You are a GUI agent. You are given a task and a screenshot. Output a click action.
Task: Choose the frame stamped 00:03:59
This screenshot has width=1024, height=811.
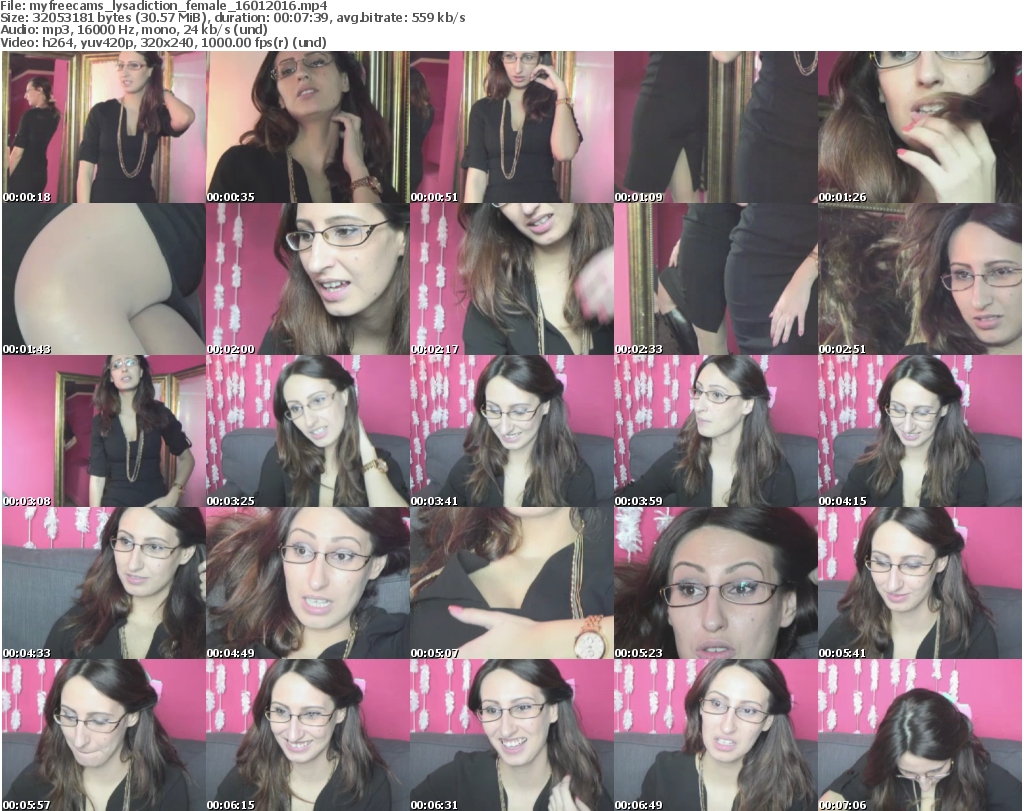(716, 432)
